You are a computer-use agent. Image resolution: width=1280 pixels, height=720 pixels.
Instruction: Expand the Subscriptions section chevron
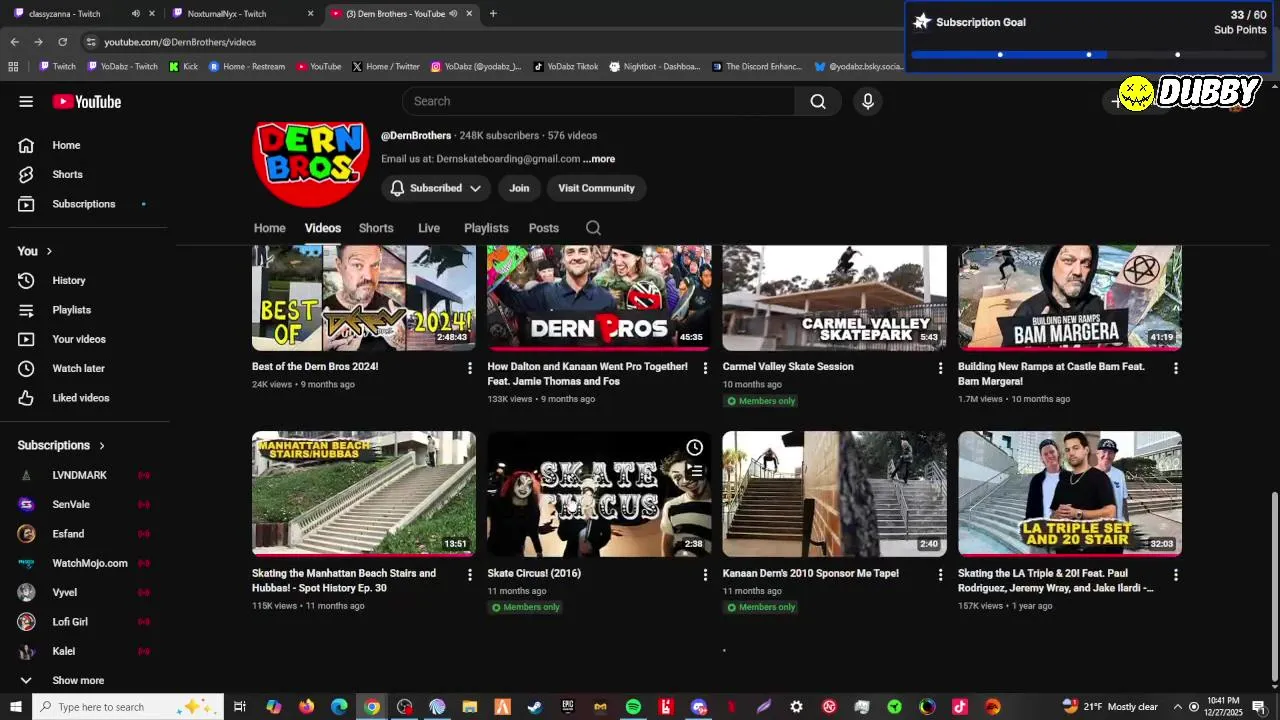pyautogui.click(x=102, y=446)
